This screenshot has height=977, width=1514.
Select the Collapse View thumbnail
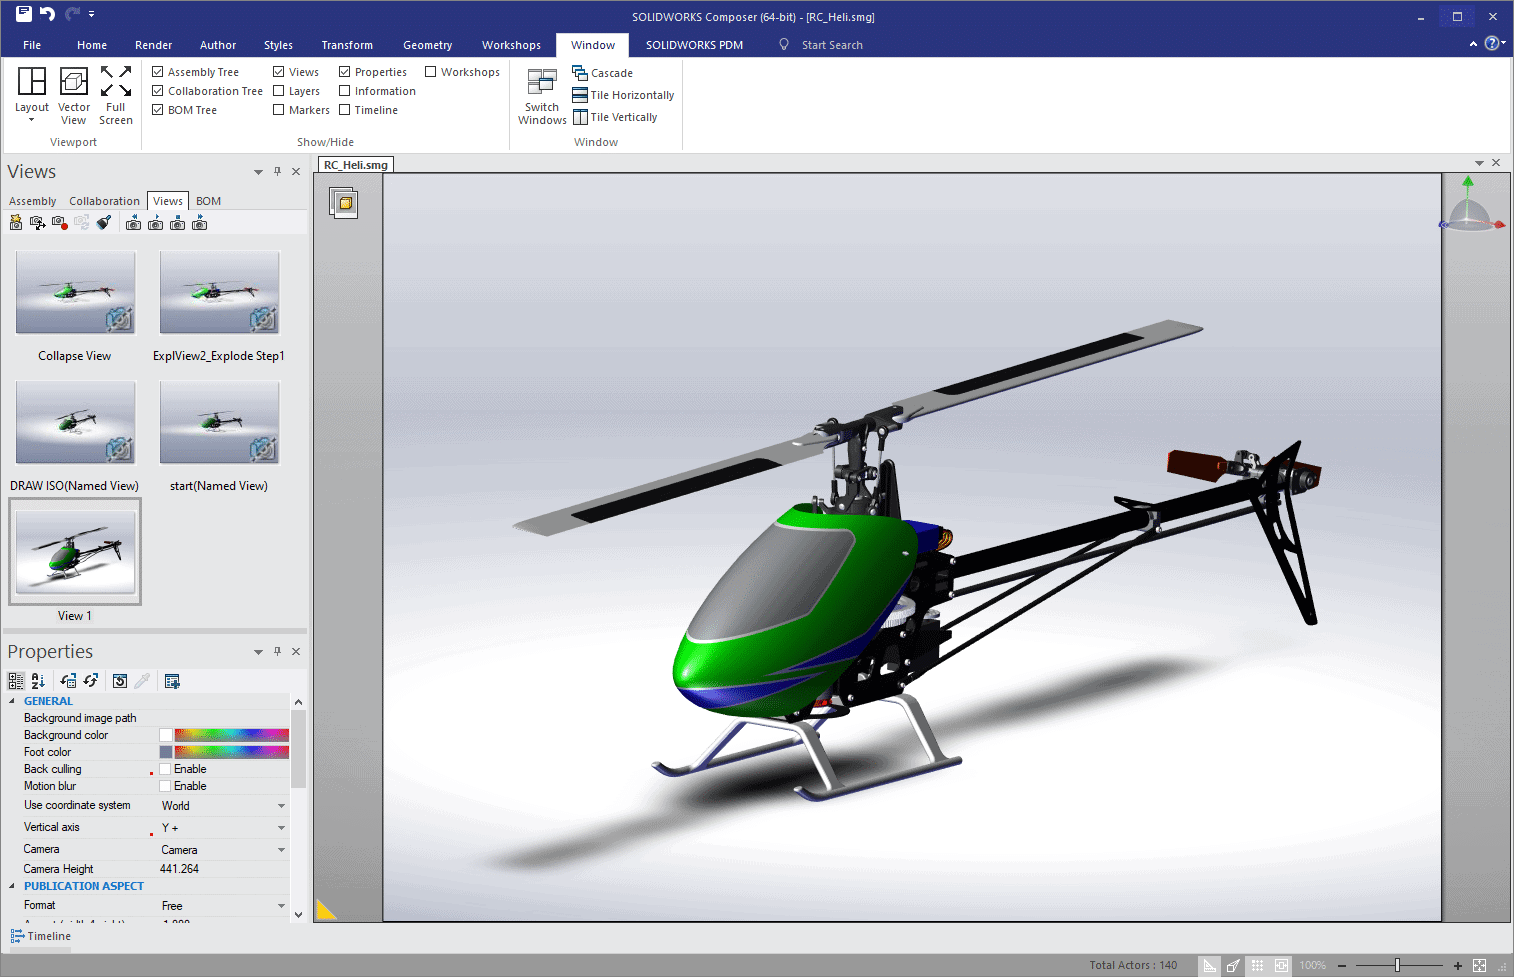(75, 293)
